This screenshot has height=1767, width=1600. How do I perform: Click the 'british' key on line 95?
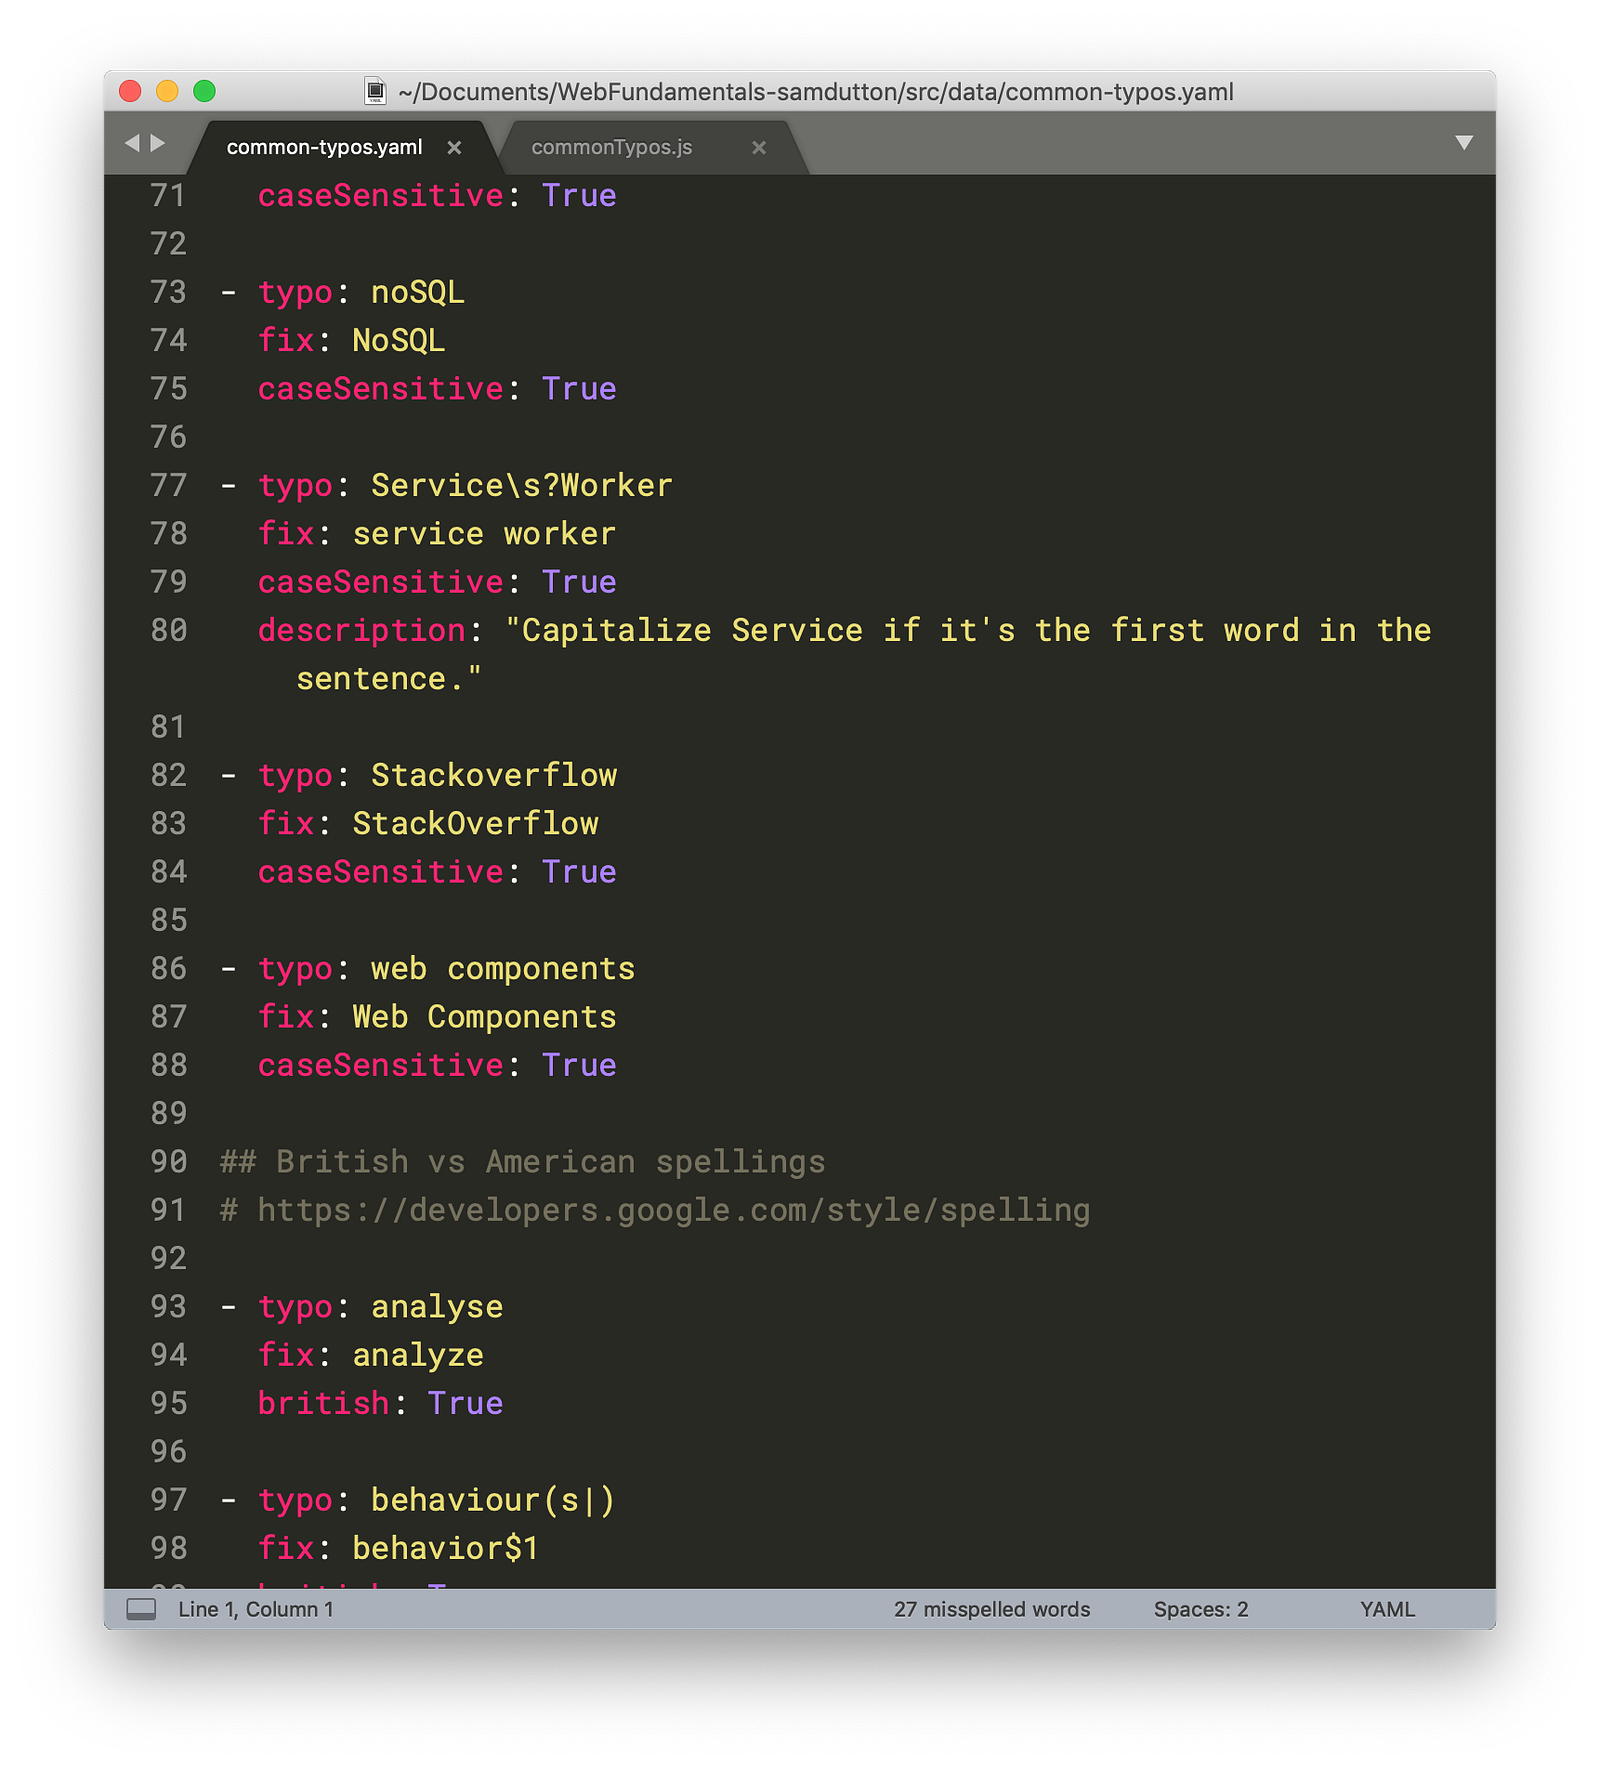323,1403
